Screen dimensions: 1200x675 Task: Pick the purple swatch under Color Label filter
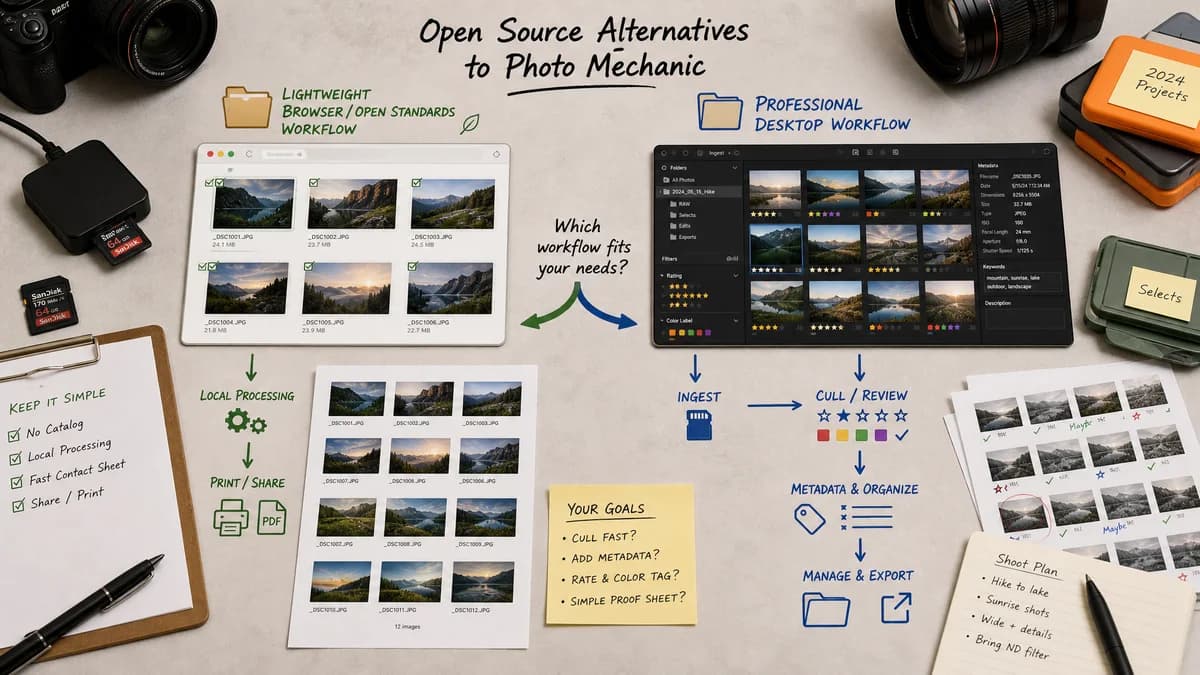point(708,332)
